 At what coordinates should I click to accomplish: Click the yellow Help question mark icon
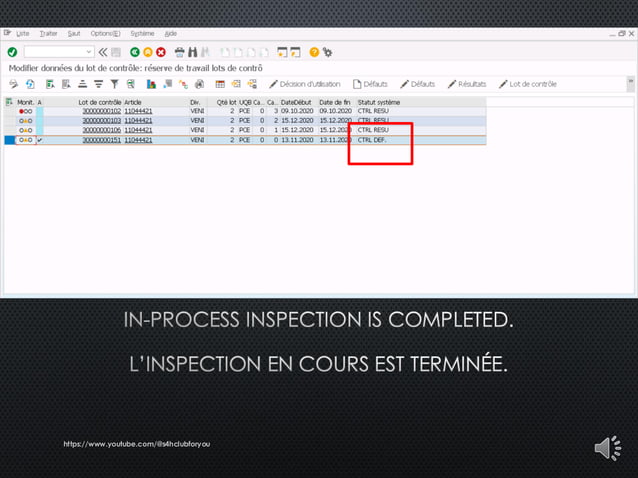(314, 52)
